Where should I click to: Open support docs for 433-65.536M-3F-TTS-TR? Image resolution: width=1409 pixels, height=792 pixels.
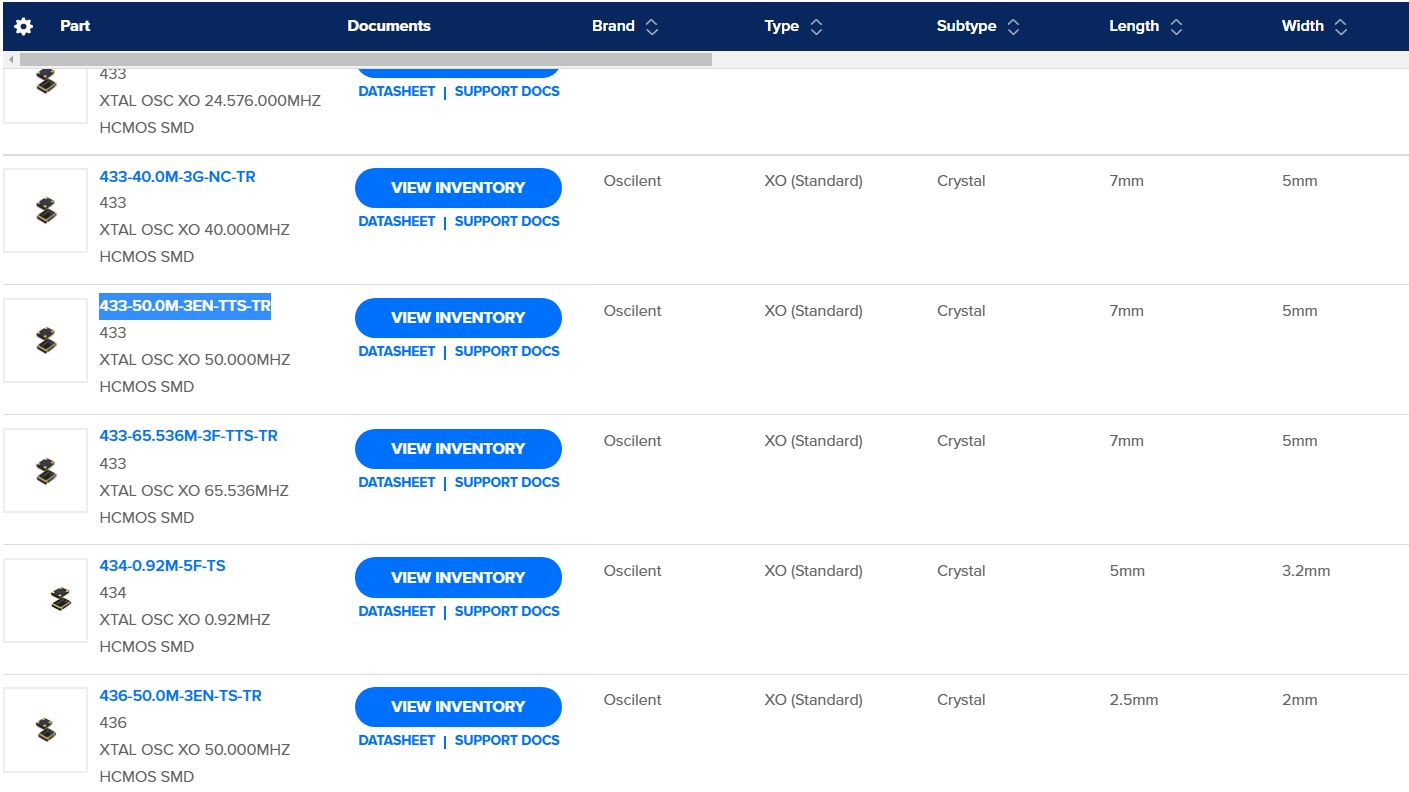point(507,482)
